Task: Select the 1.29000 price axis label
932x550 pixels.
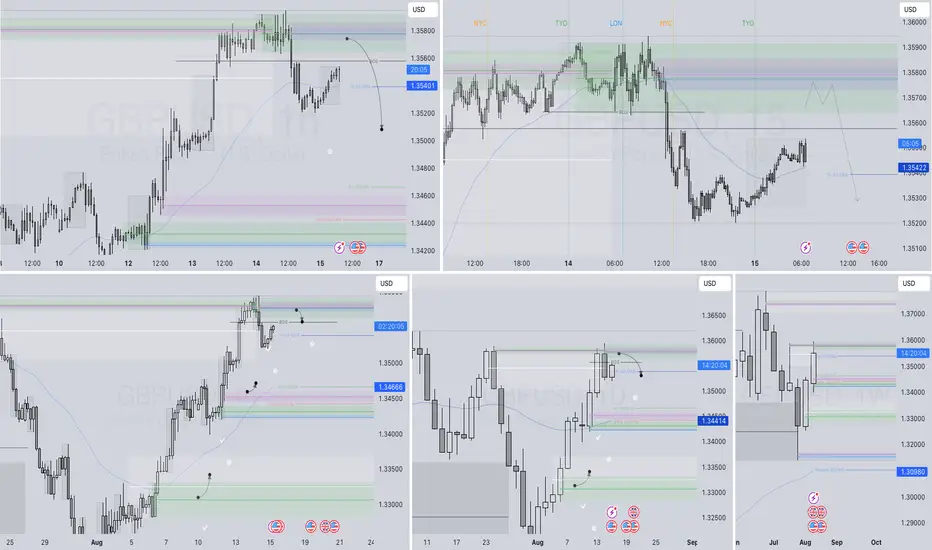Action: tap(913, 523)
